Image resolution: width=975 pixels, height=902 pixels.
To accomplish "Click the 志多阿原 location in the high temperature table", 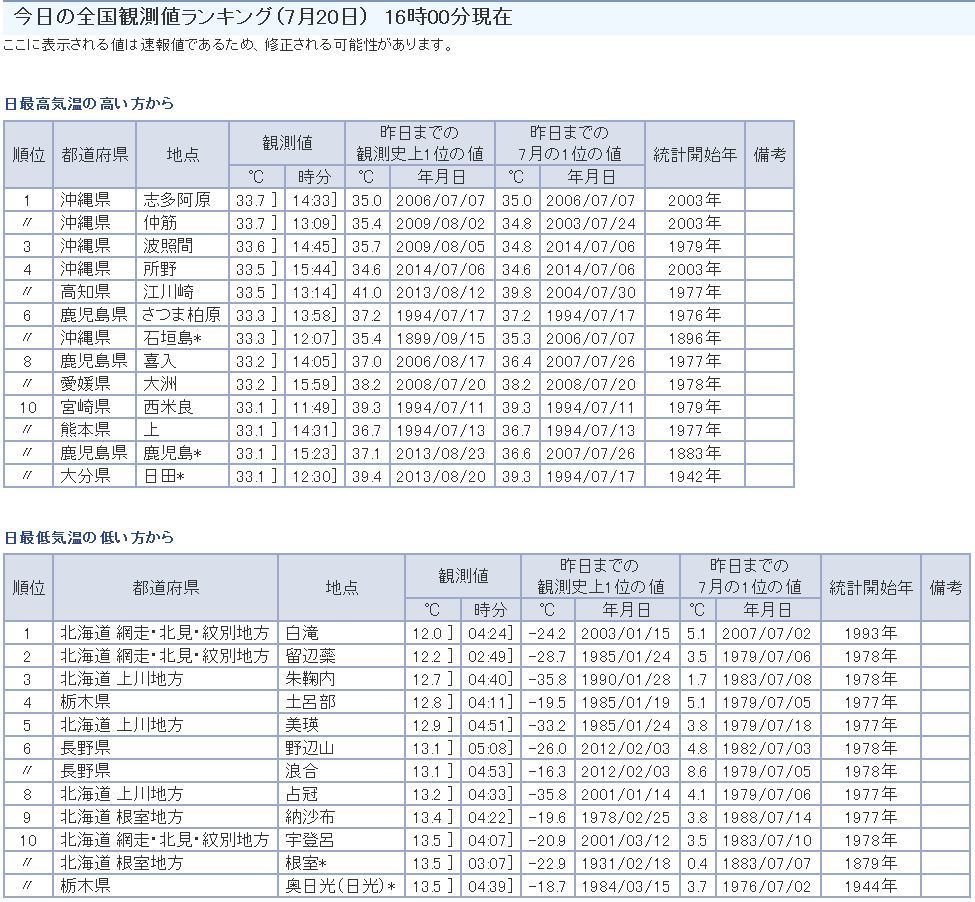I will click(x=177, y=200).
